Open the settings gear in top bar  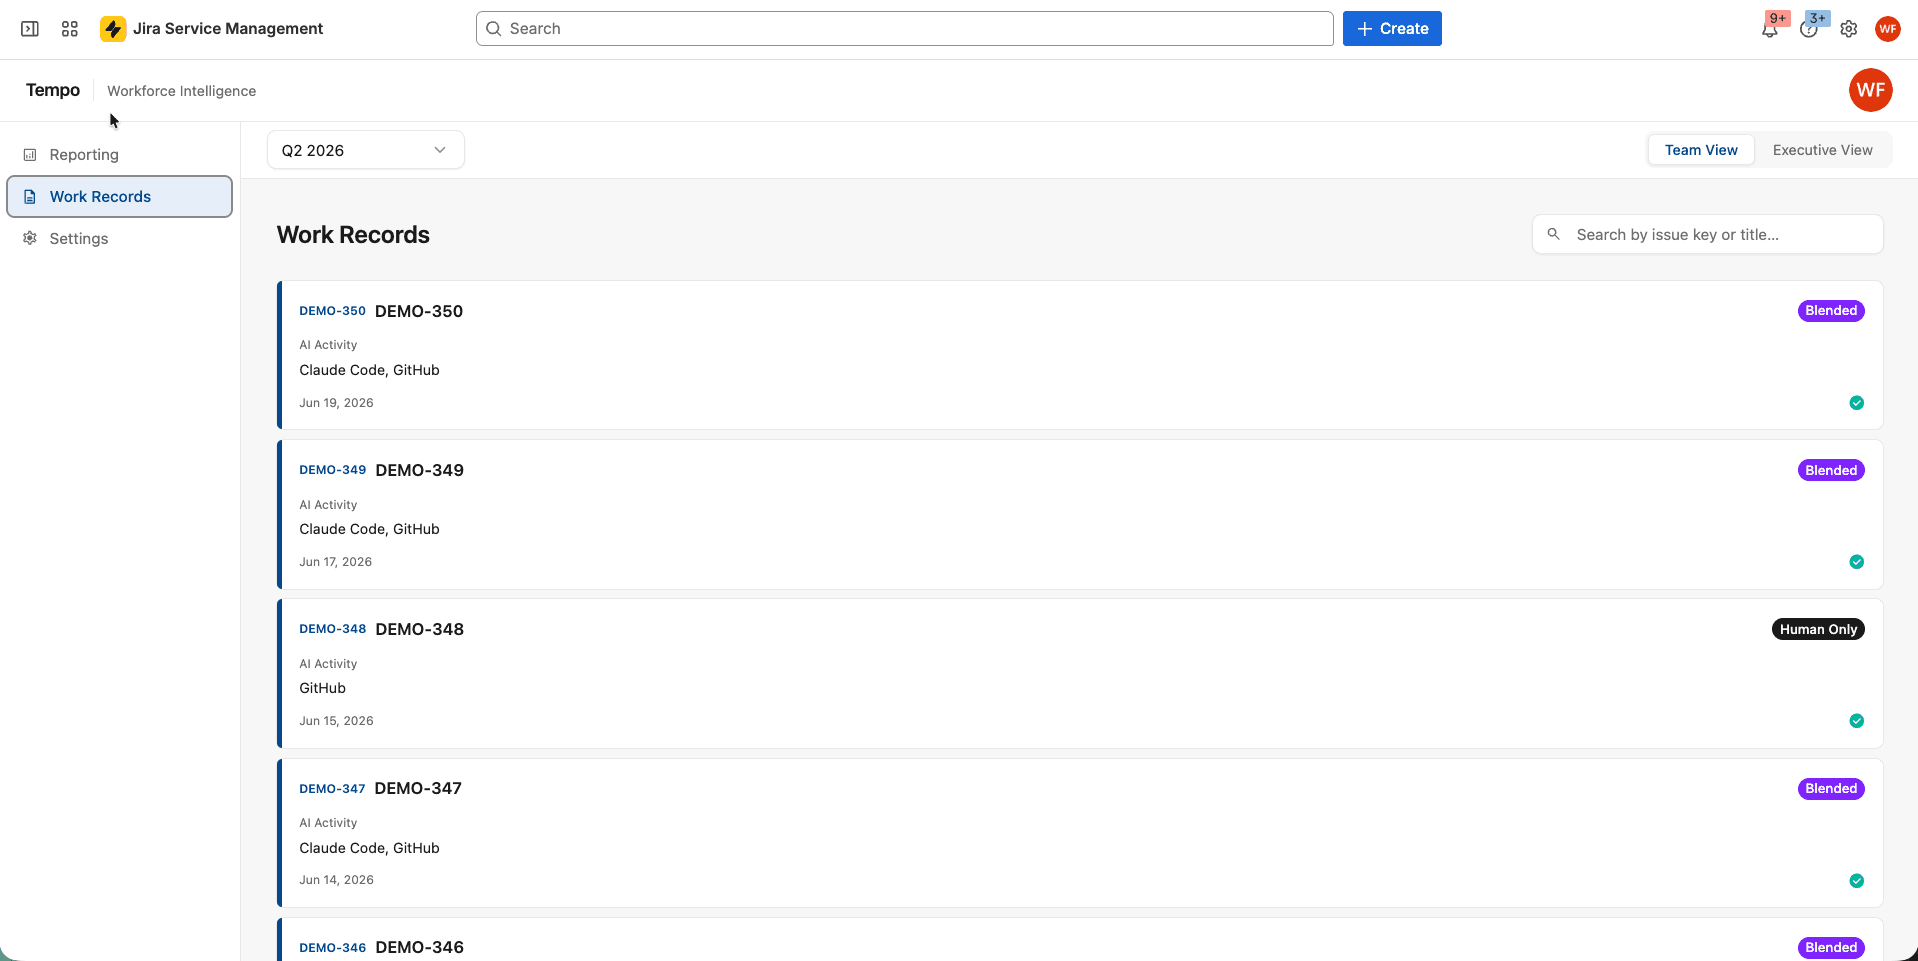pos(1849,29)
